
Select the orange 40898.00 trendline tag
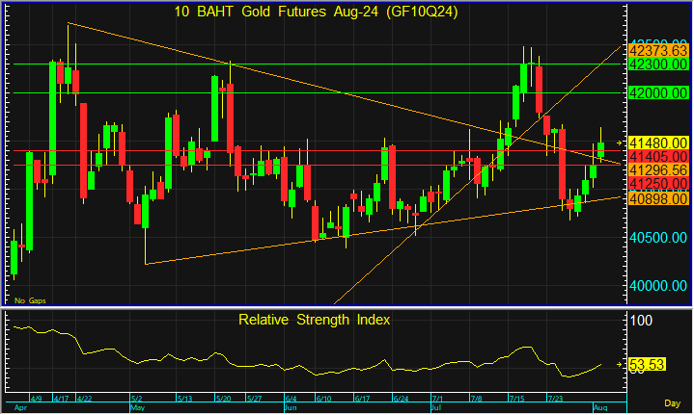coord(658,199)
